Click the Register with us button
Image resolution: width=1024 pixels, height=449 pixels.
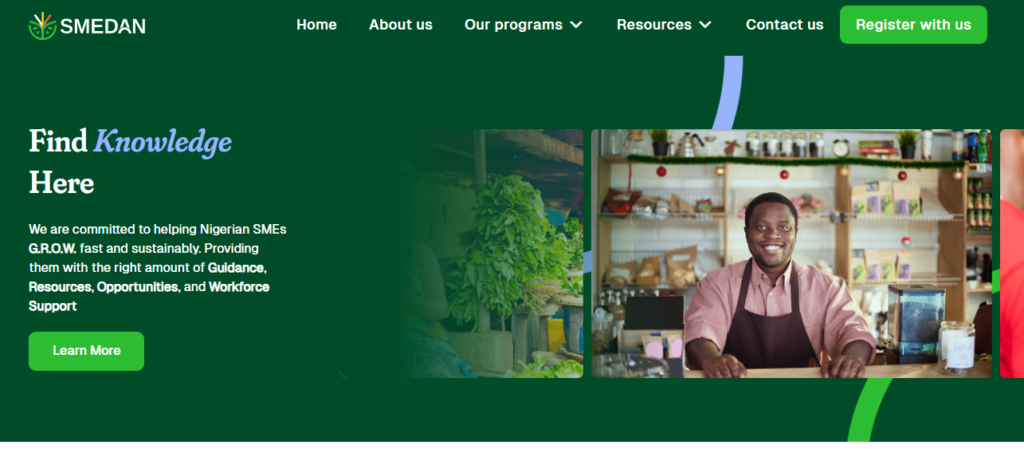913,25
